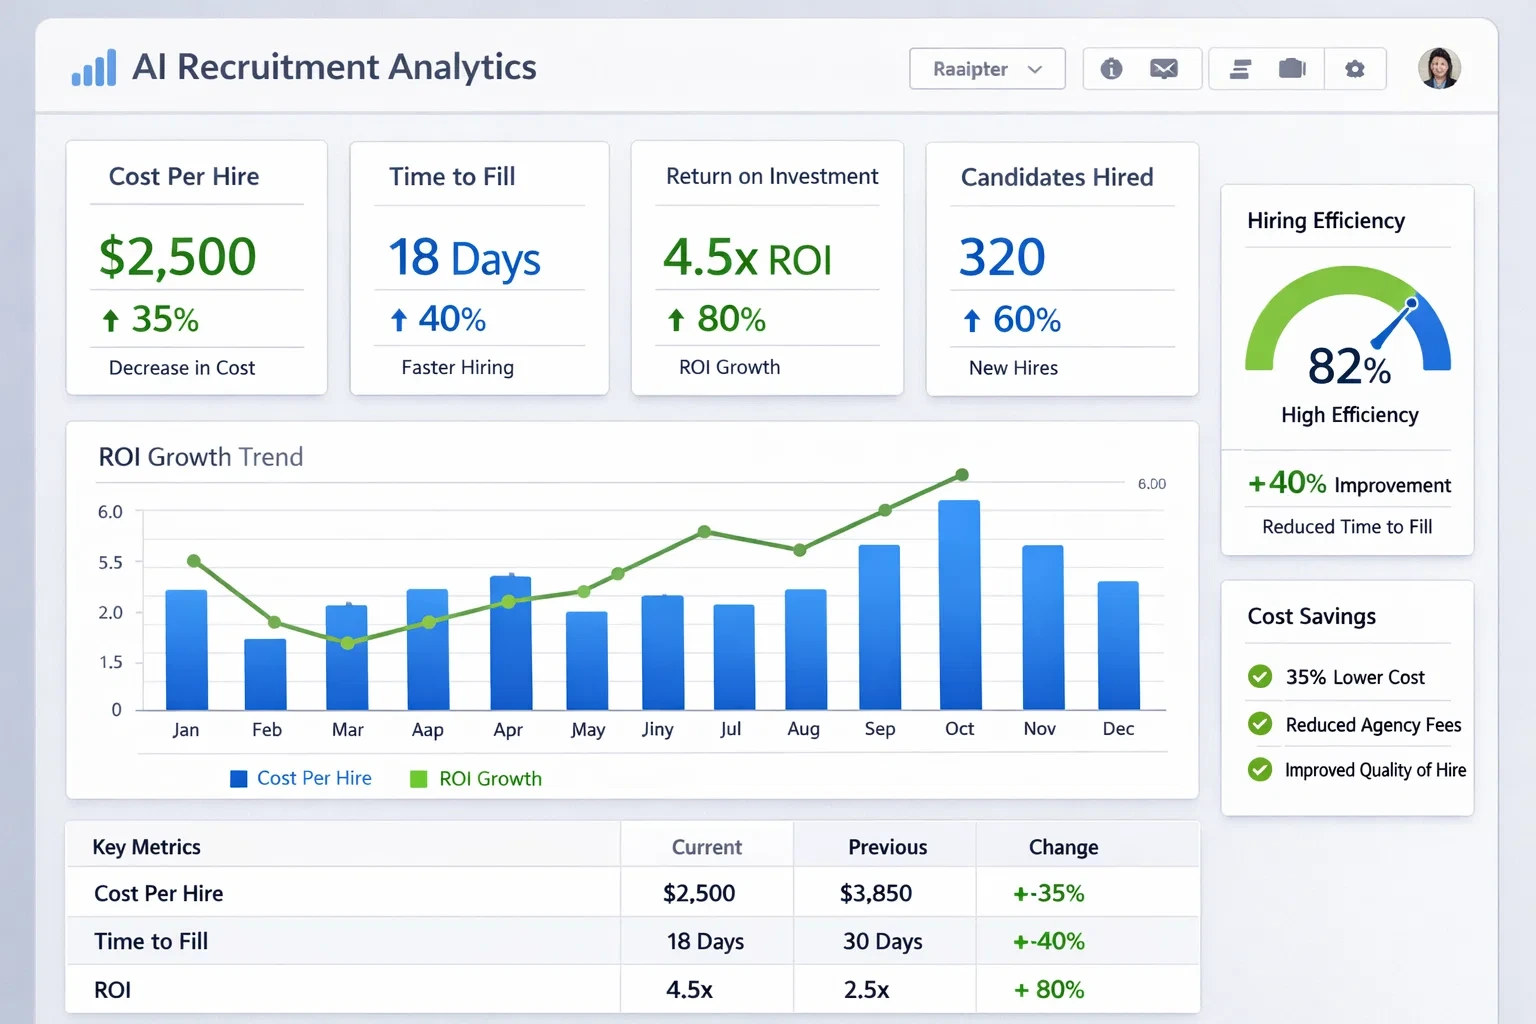Open the mail envelope icon
The image size is (1536, 1024).
(1163, 69)
